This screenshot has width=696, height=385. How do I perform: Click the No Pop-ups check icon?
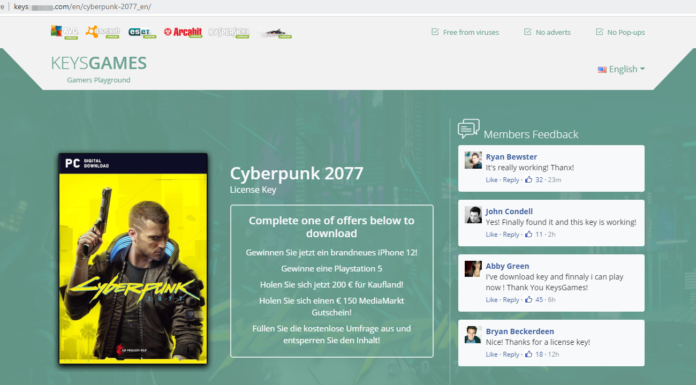[x=599, y=32]
